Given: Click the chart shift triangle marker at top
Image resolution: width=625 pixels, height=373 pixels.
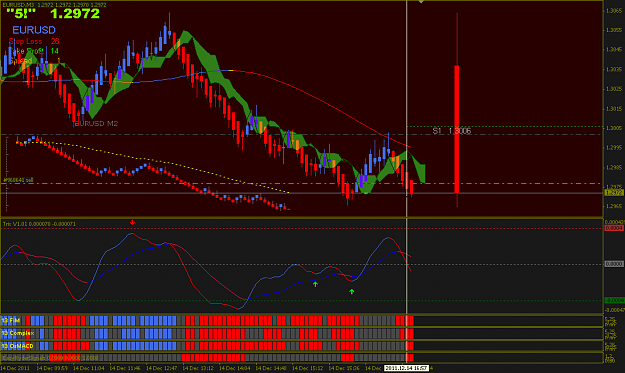Looking at the screenshot, I should click(x=421, y=2).
